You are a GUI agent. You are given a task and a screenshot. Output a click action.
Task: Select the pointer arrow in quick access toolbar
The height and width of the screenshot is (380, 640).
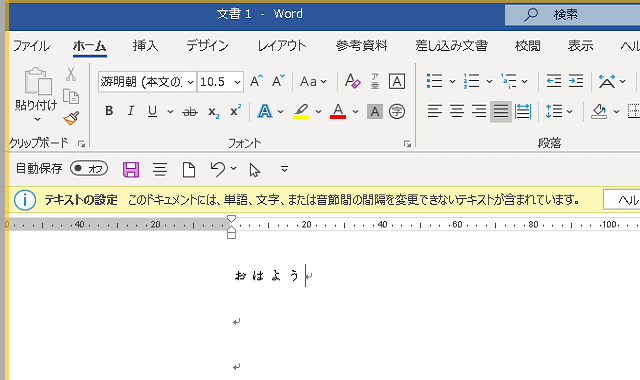tap(255, 170)
